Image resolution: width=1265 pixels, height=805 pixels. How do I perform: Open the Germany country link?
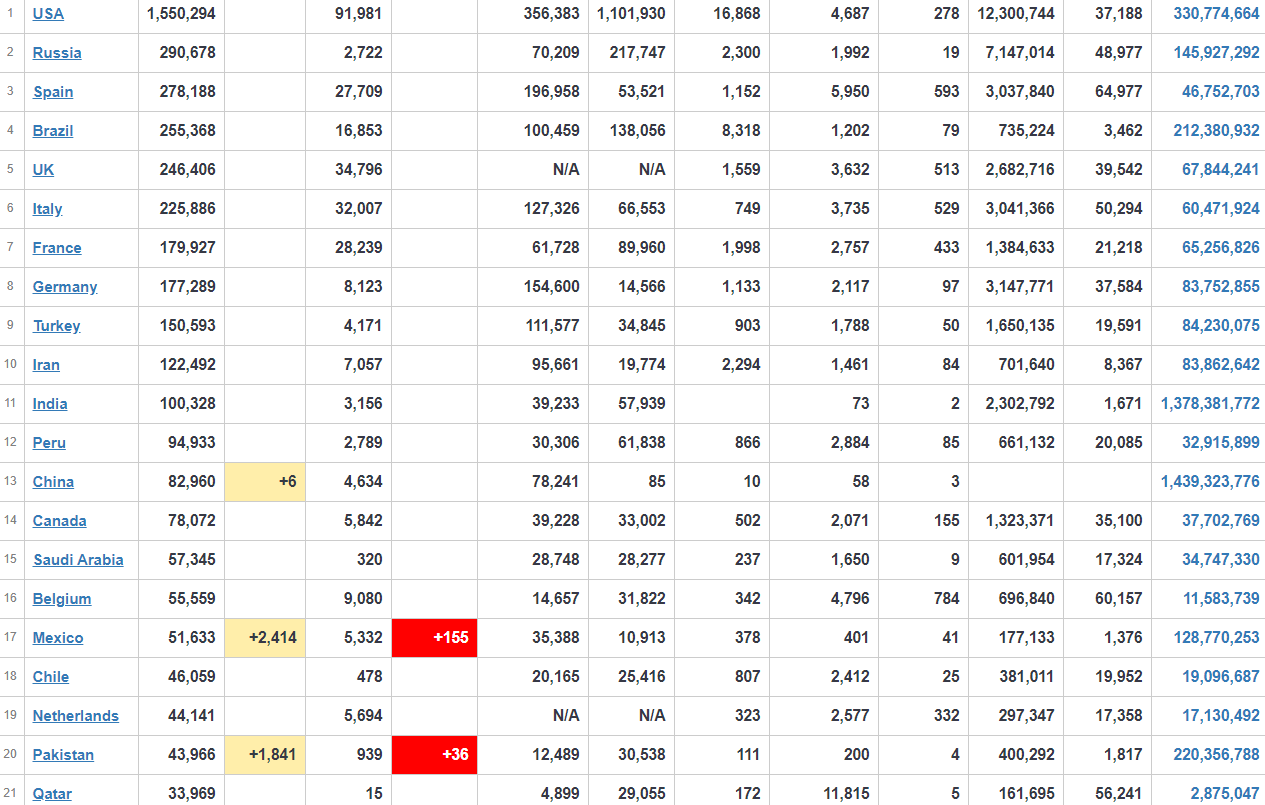(x=65, y=287)
